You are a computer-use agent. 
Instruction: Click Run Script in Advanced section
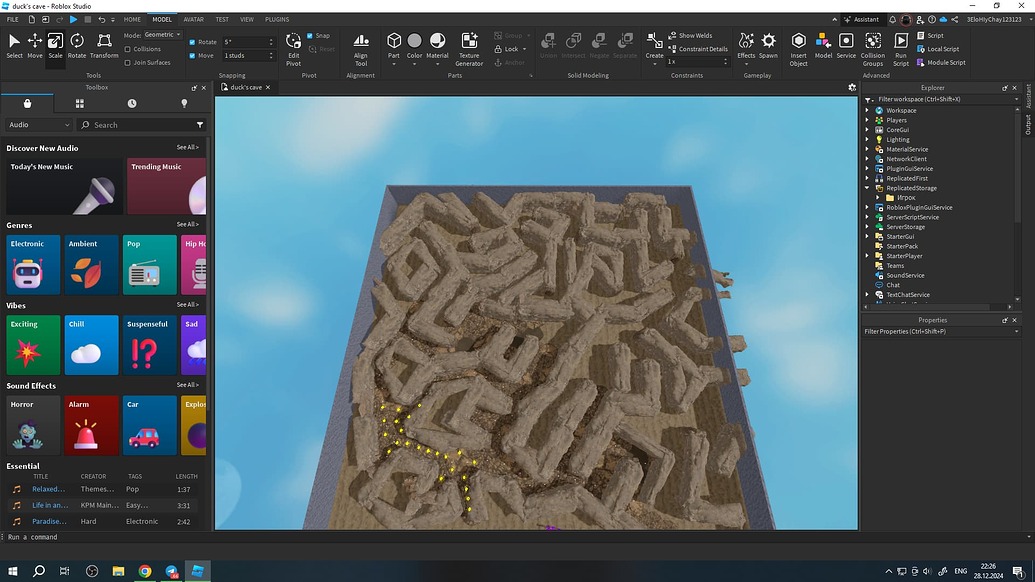[900, 45]
